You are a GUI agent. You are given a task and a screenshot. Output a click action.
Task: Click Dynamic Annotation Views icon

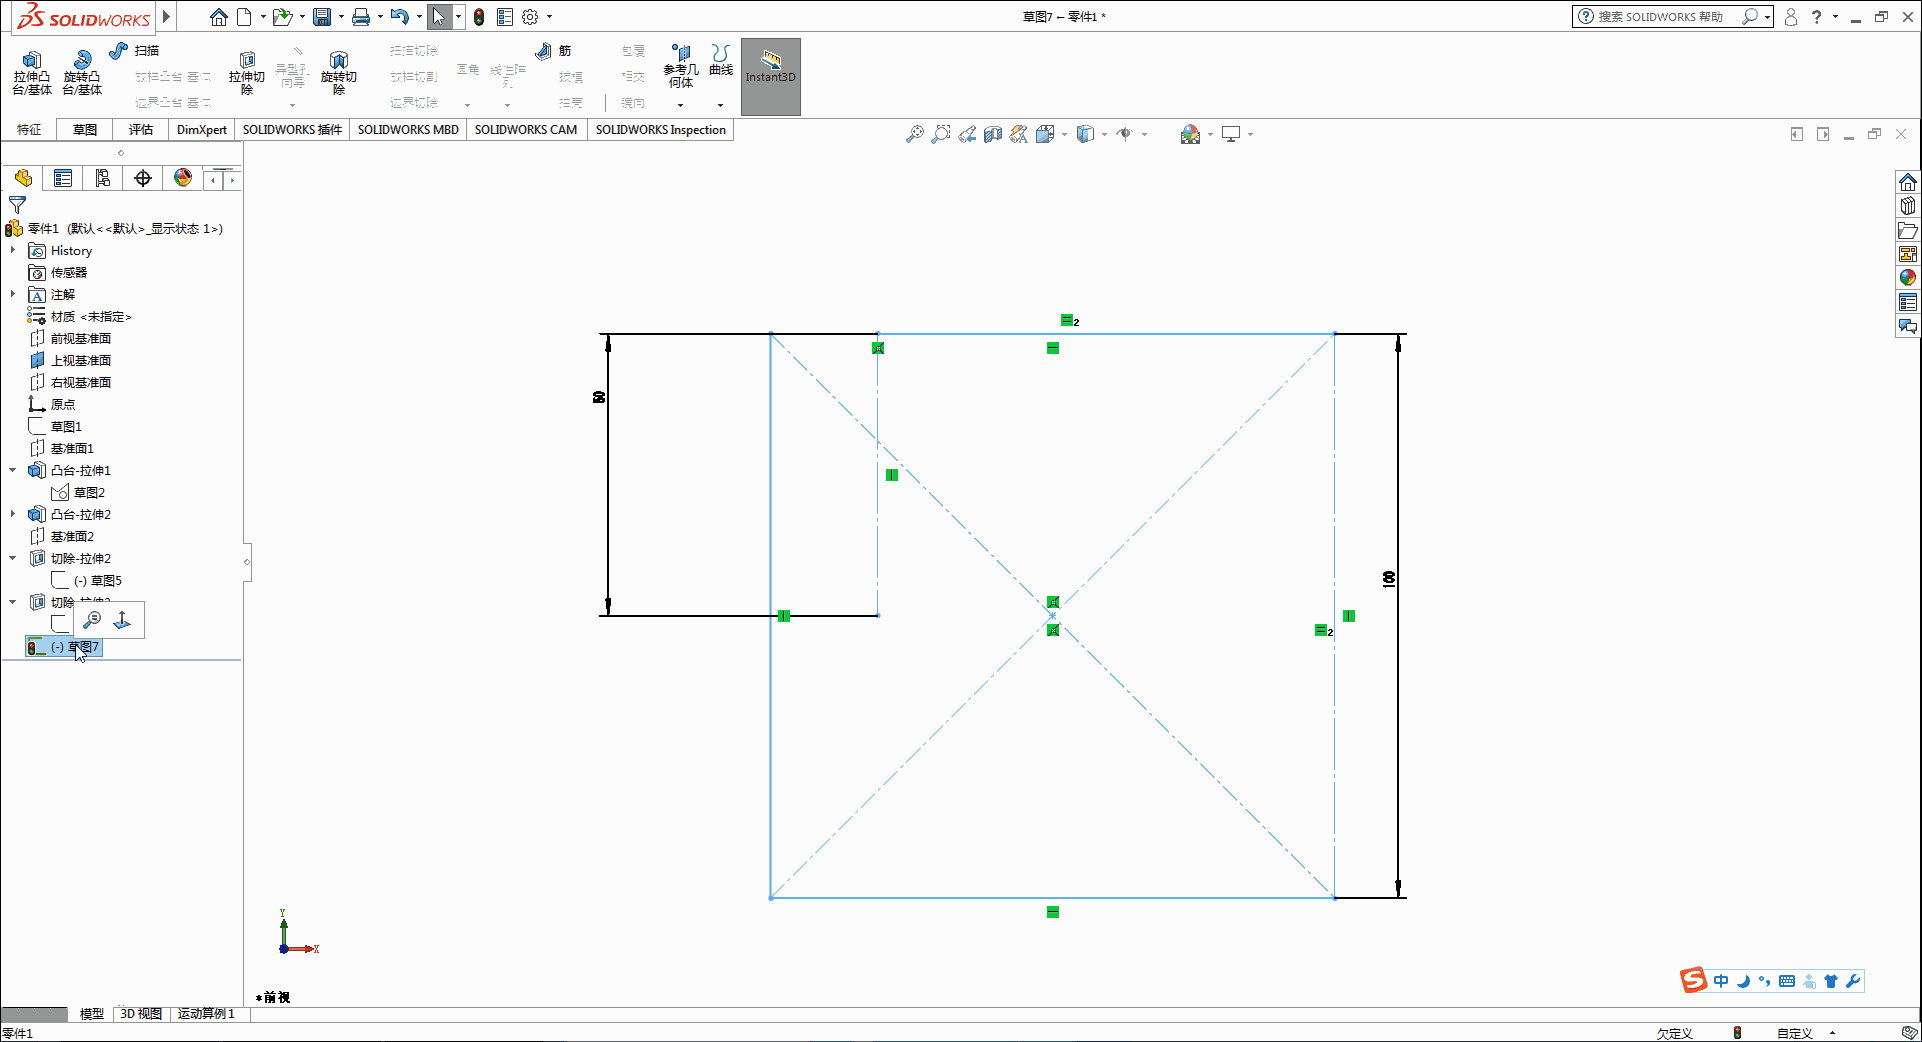(1019, 134)
